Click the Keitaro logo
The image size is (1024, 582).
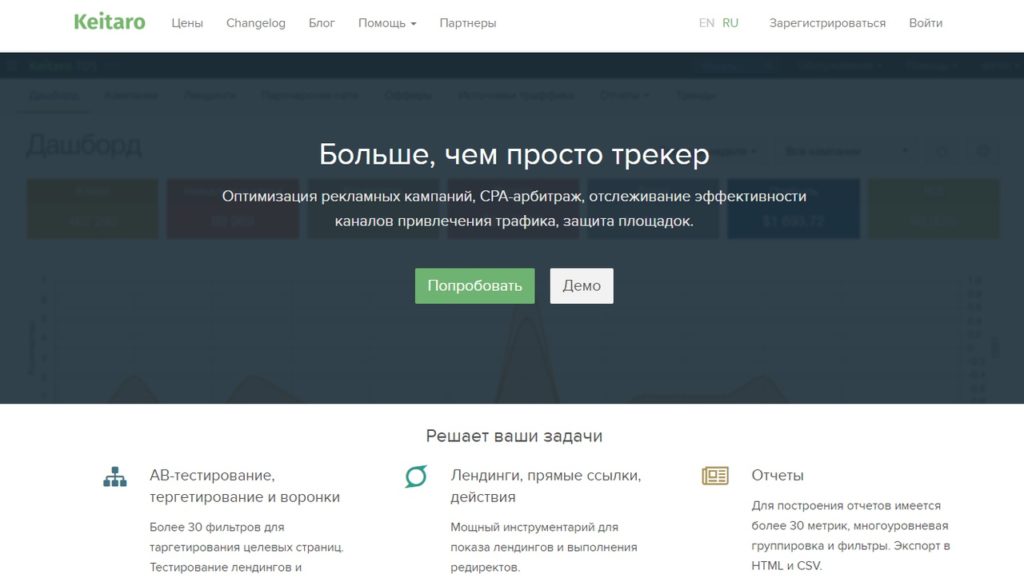click(109, 22)
